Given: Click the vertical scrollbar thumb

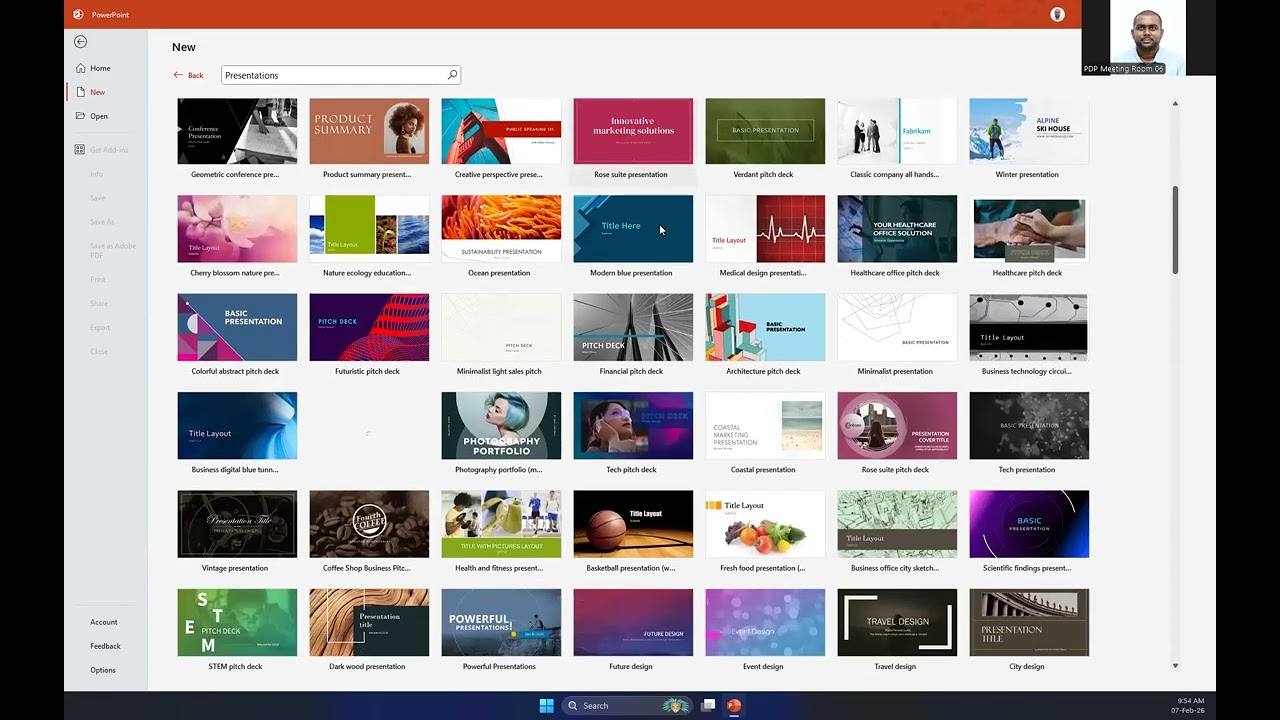Looking at the screenshot, I should (x=1175, y=229).
